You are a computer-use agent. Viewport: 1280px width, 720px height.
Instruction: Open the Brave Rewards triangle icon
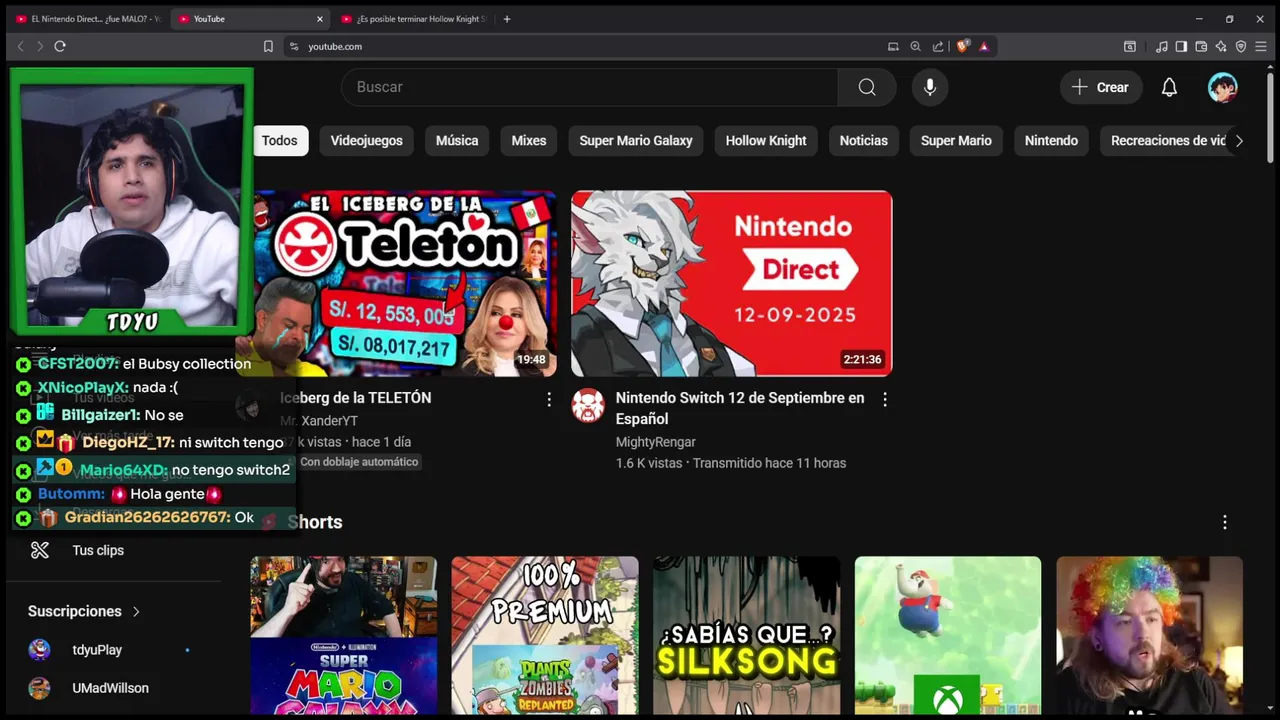(x=984, y=46)
